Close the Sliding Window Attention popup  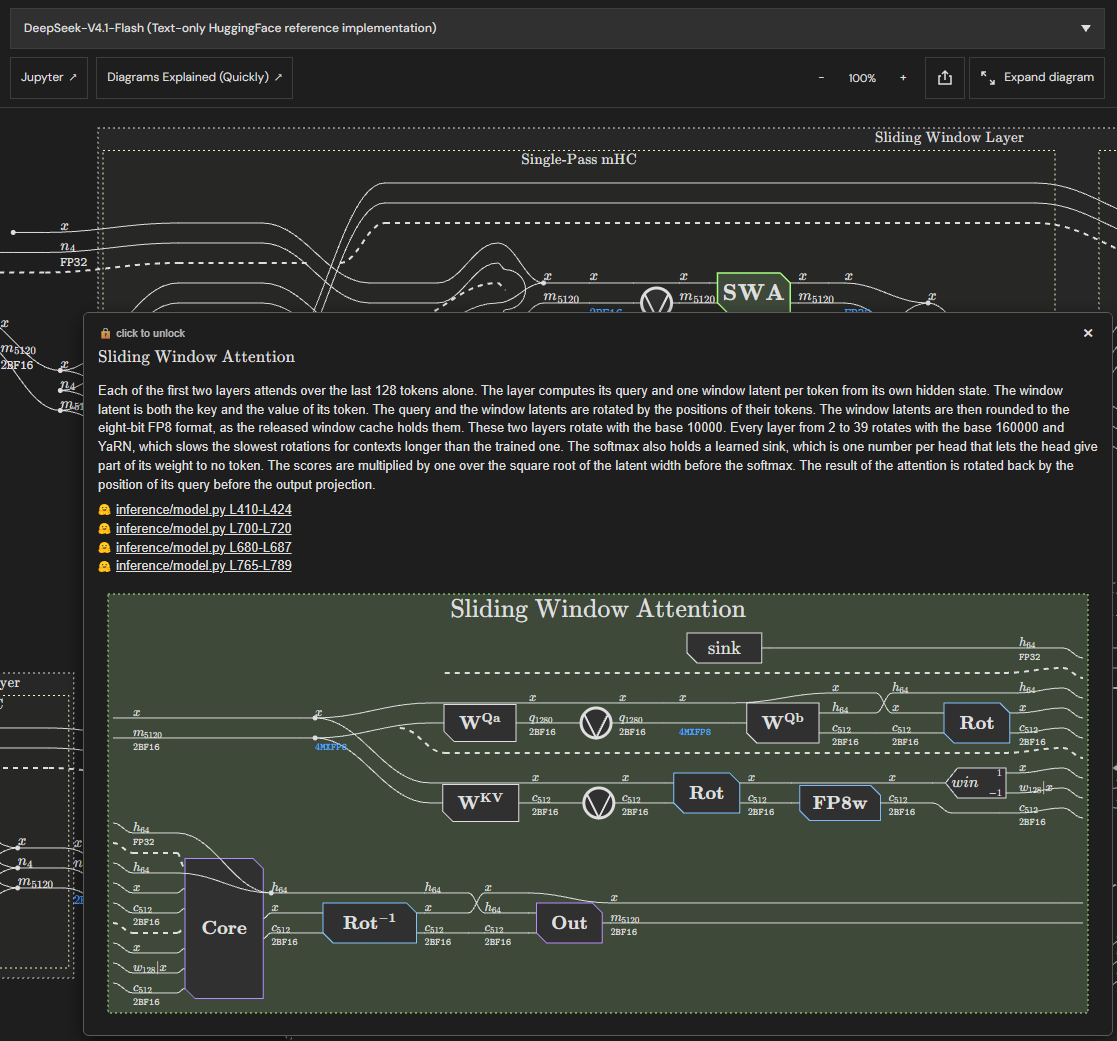click(1088, 333)
